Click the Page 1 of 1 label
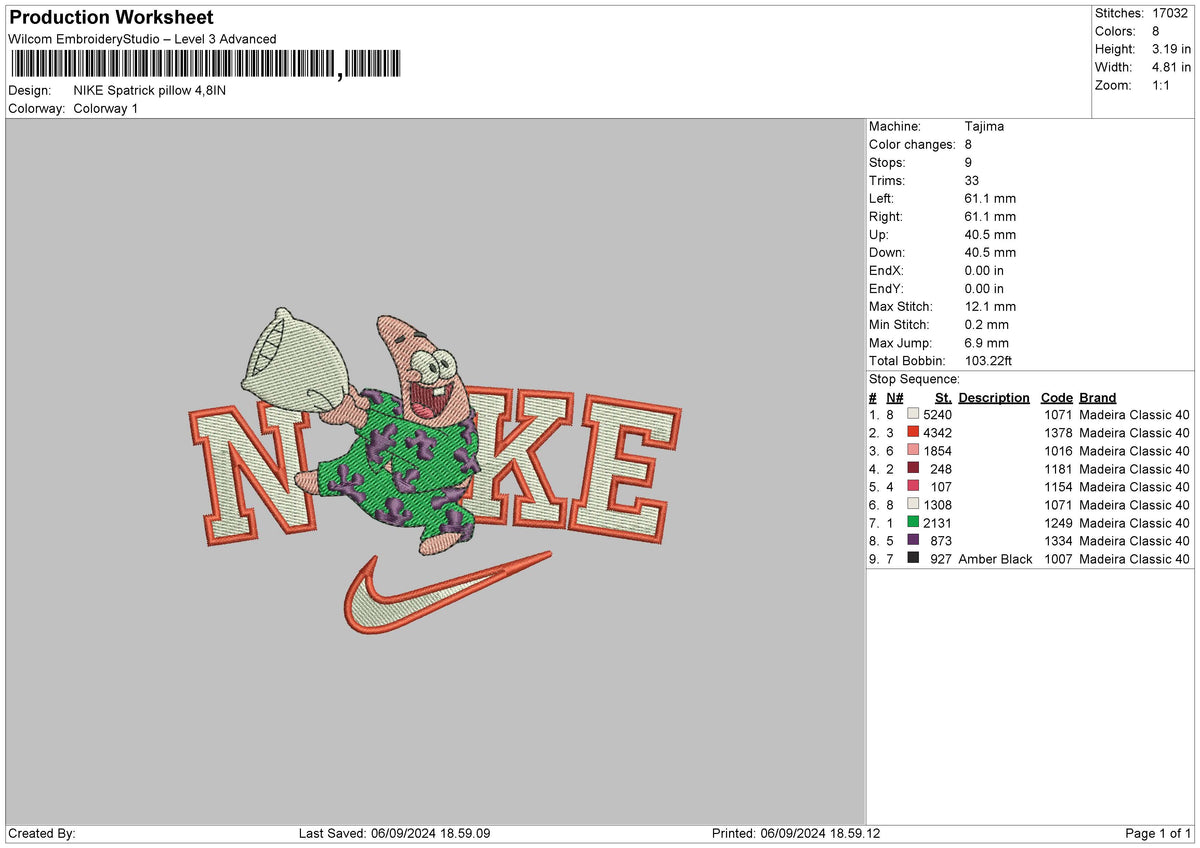 [x=1160, y=833]
